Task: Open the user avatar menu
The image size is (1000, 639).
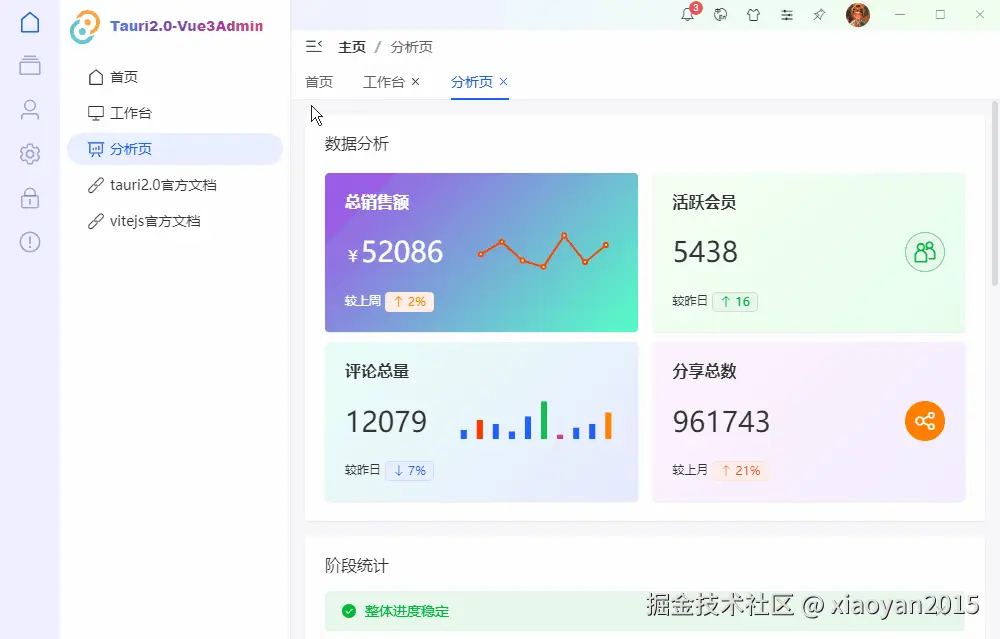Action: (858, 15)
